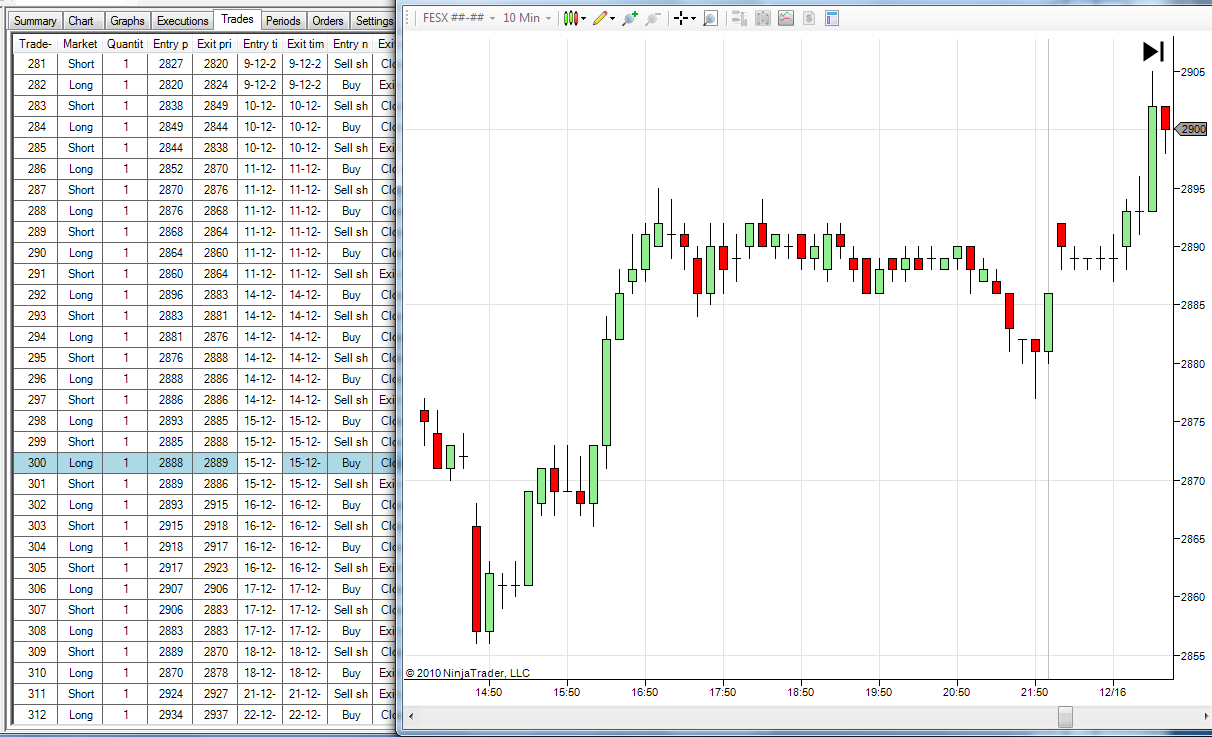Open the indicators chart icon

coord(786,18)
